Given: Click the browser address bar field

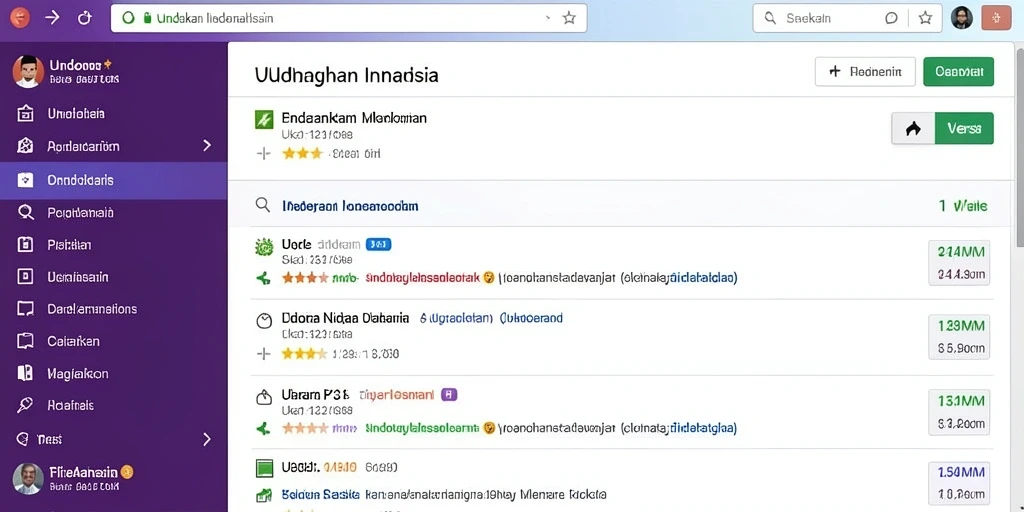Looking at the screenshot, I should coord(349,18).
